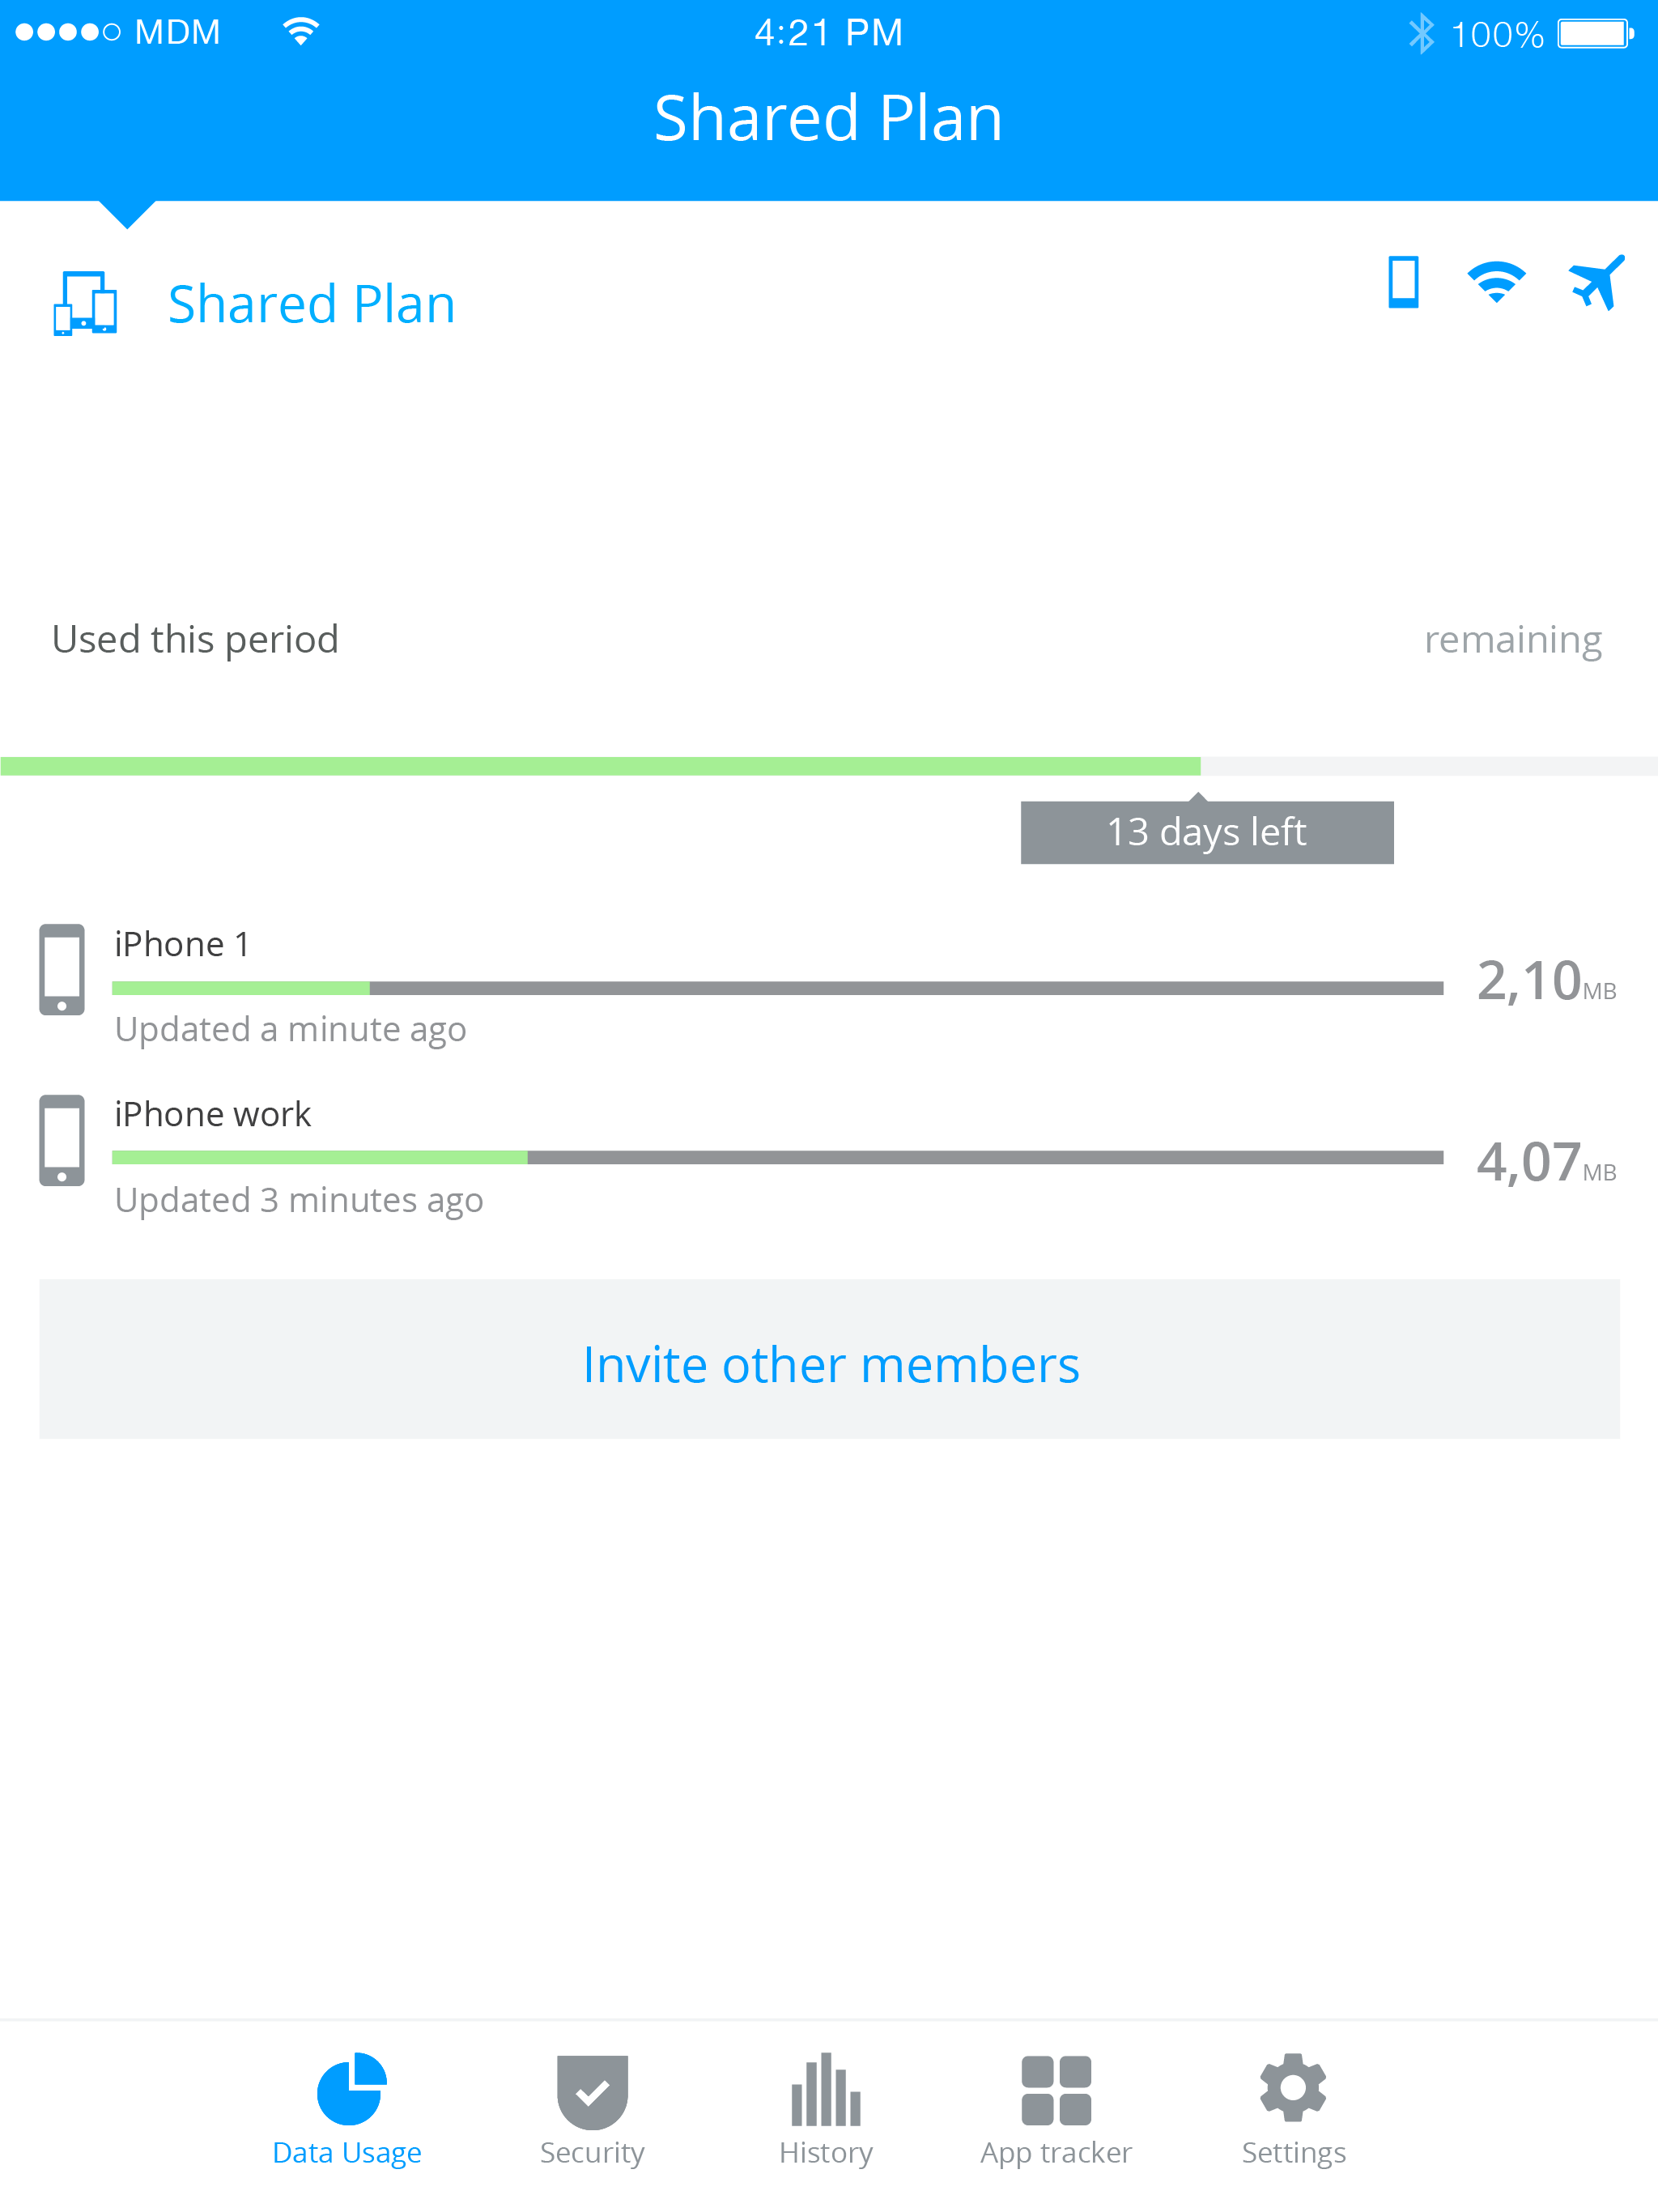Toggle the roaming airplane filter icon
The width and height of the screenshot is (1658, 2212).
1596,282
